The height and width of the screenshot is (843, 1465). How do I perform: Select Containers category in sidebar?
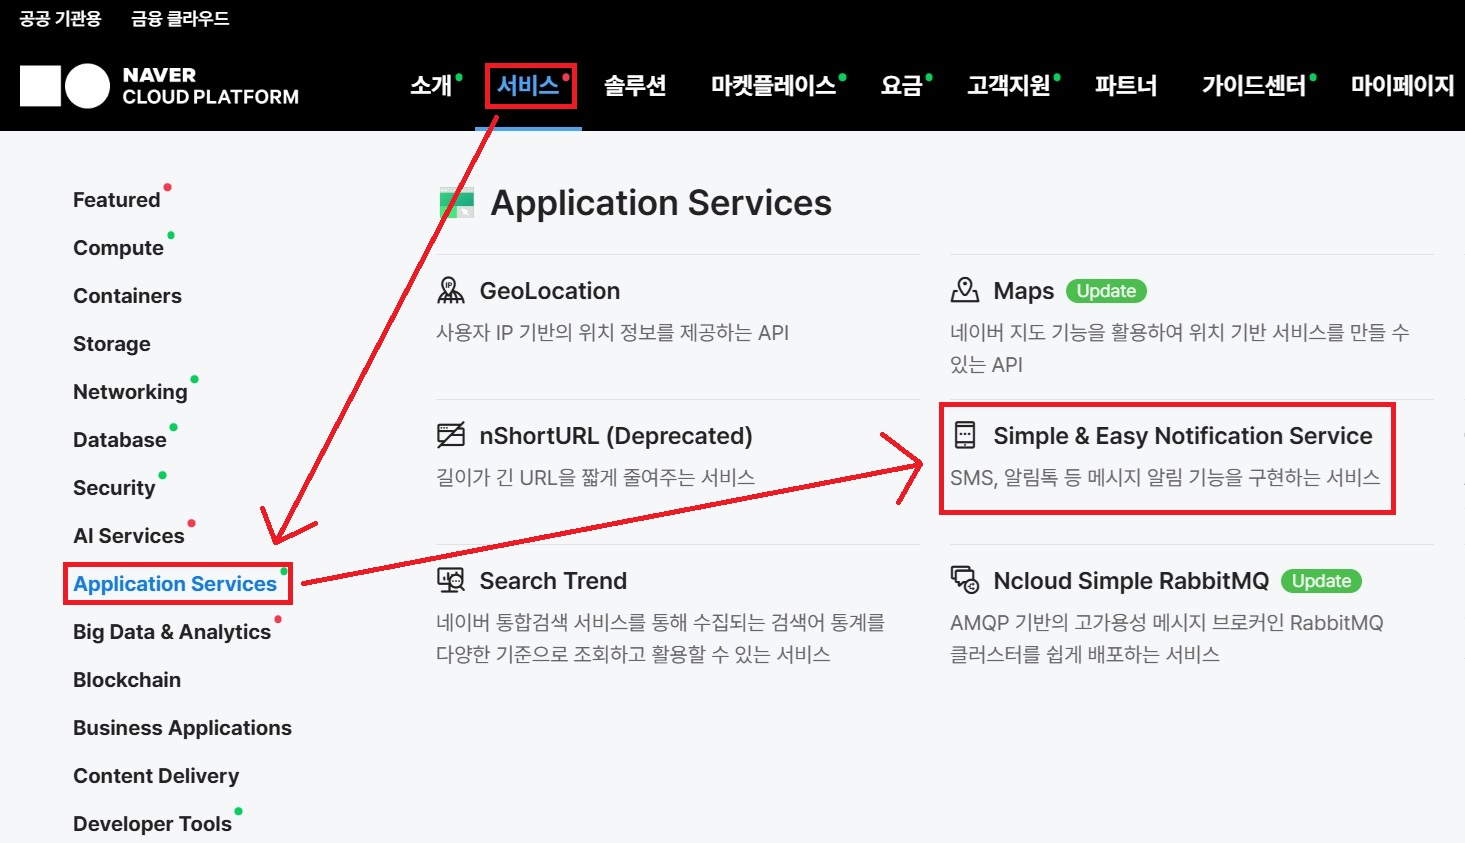coord(128,296)
